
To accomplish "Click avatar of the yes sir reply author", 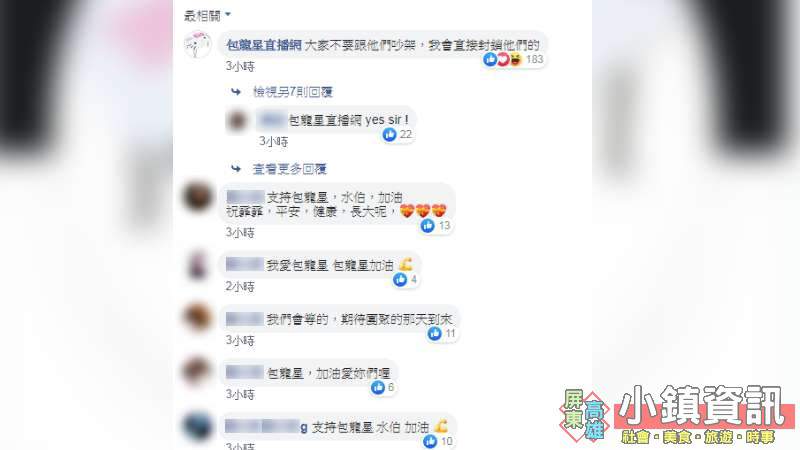I will coord(237,121).
